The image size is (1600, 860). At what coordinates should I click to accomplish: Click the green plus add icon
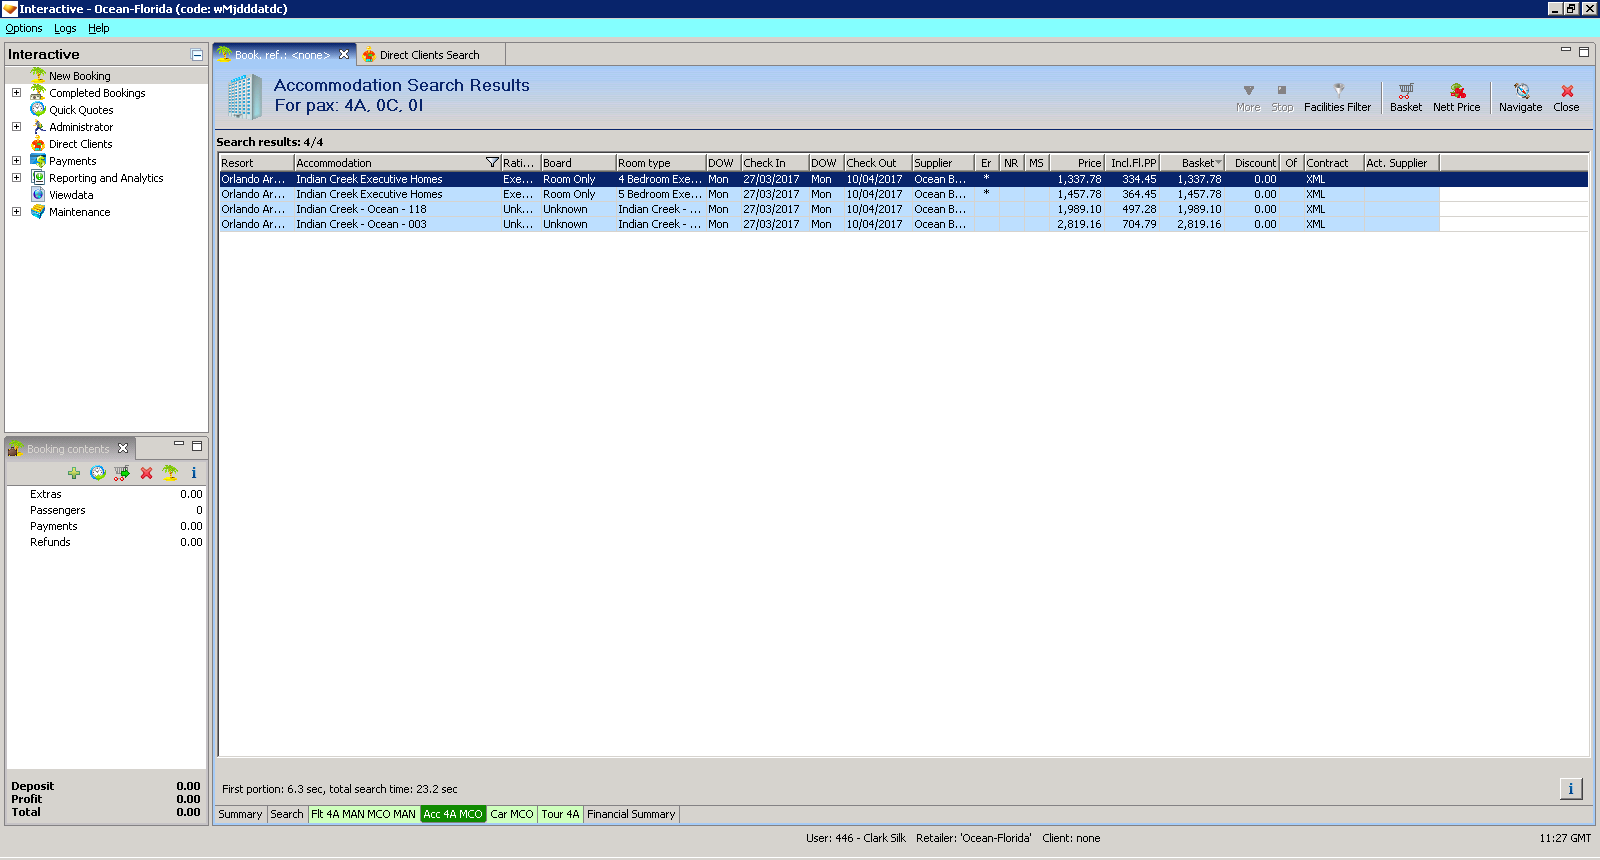(74, 473)
